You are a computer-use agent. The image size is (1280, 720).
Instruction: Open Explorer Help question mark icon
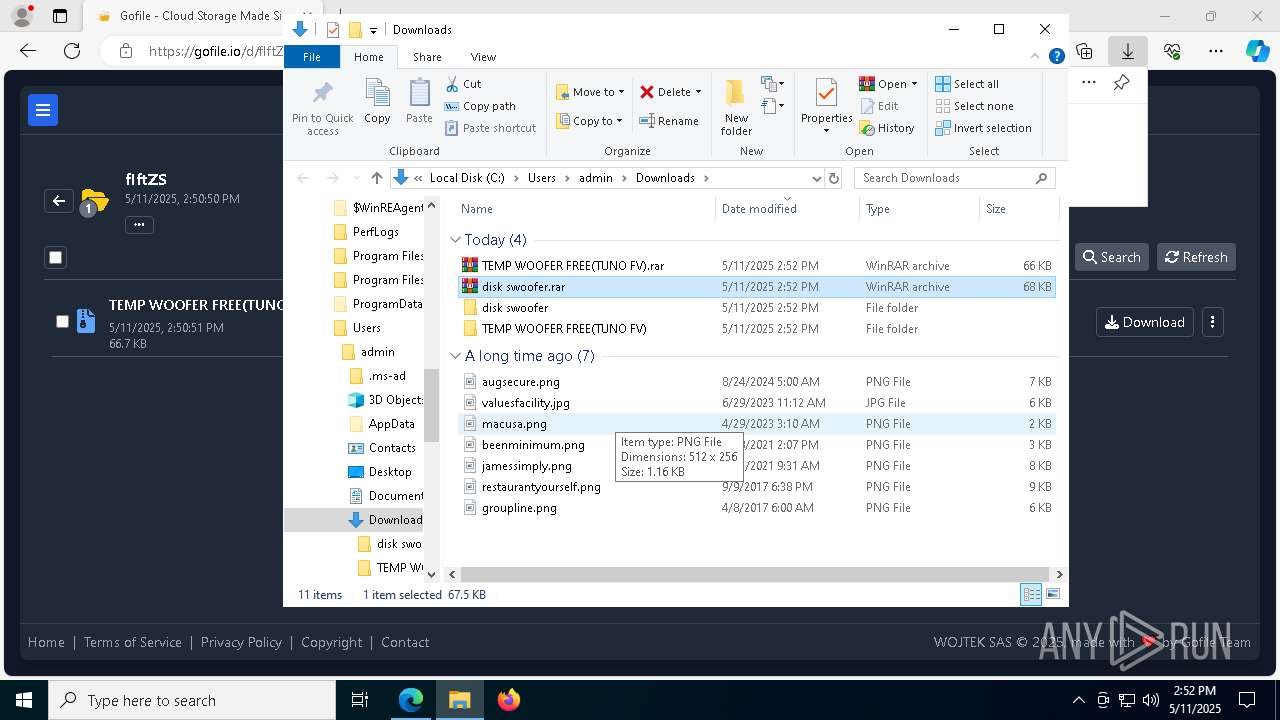pos(1056,57)
